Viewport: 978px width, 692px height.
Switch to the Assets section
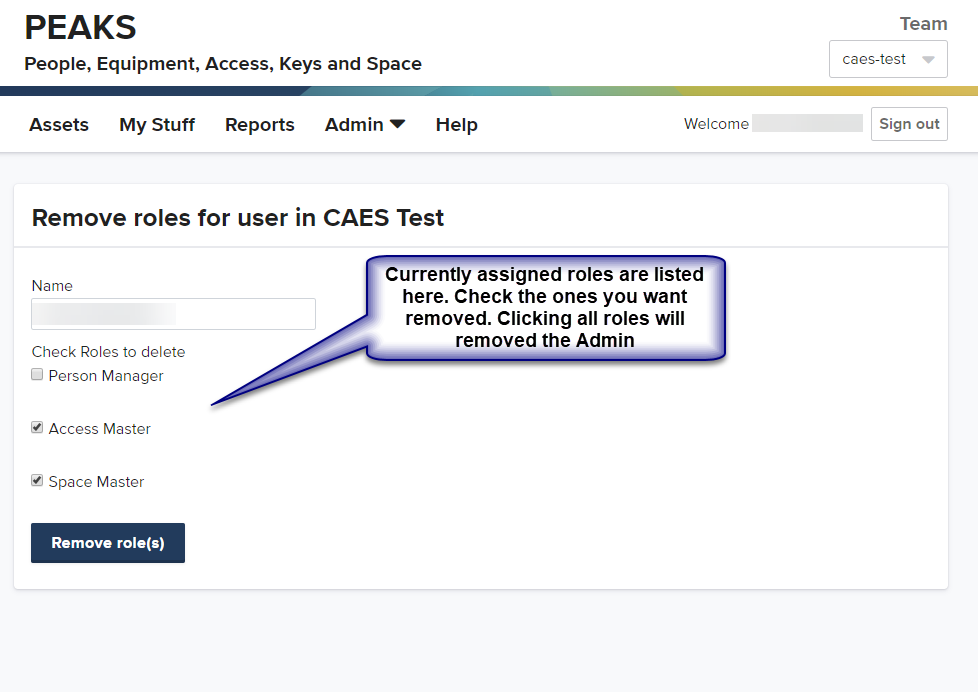tap(58, 123)
